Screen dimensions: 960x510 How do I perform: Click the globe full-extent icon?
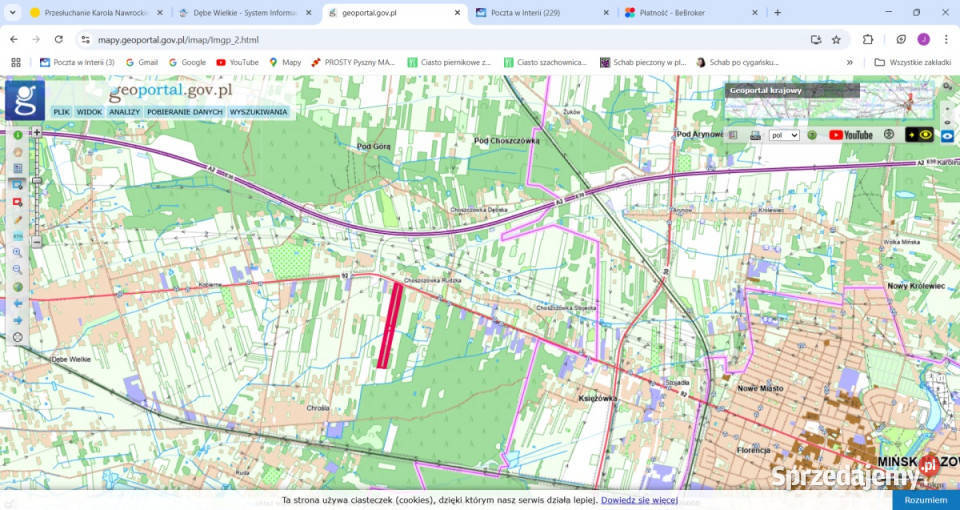(17, 287)
